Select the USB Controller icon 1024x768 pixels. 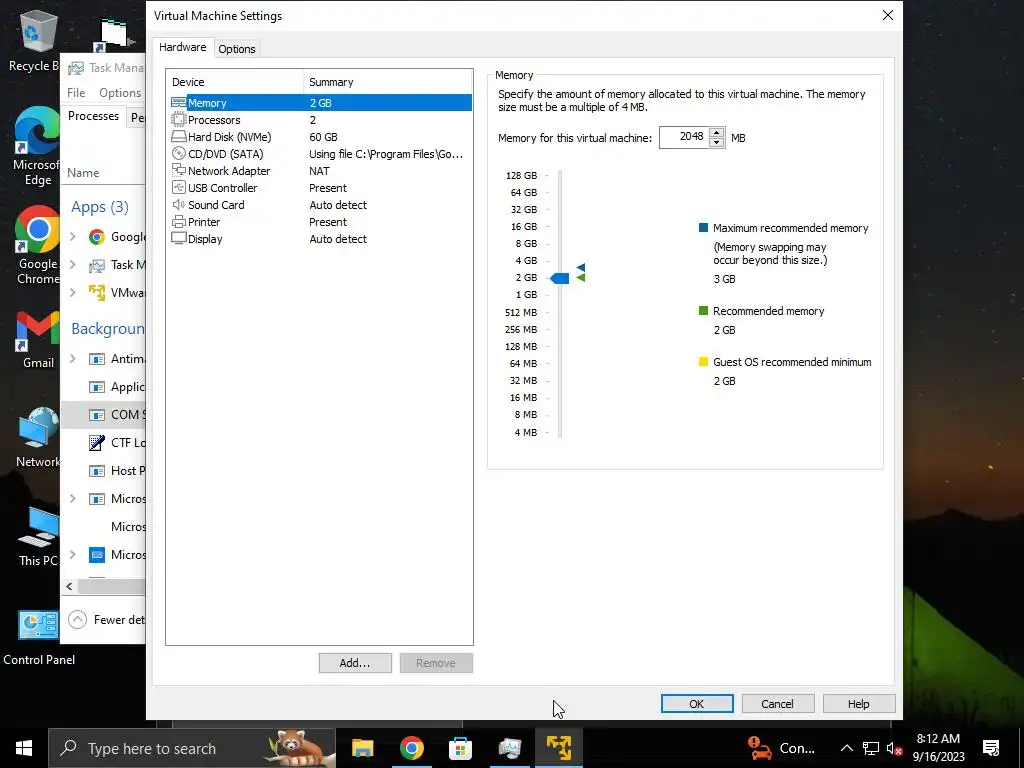pos(178,187)
